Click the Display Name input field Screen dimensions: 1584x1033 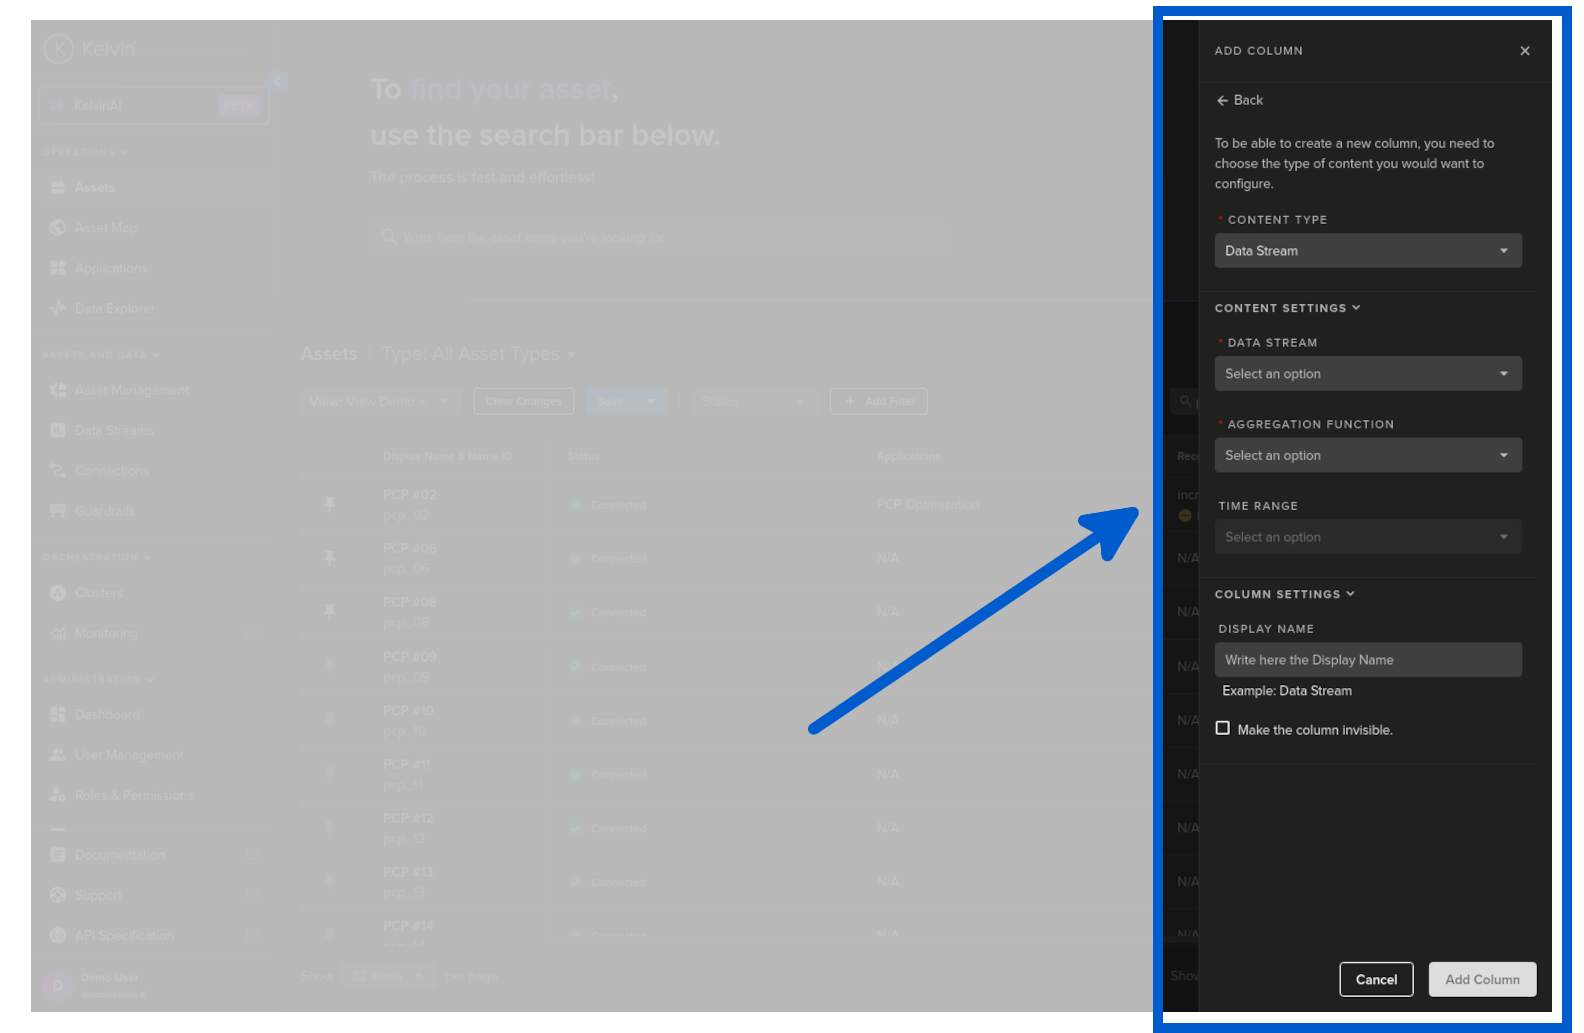(x=1367, y=660)
